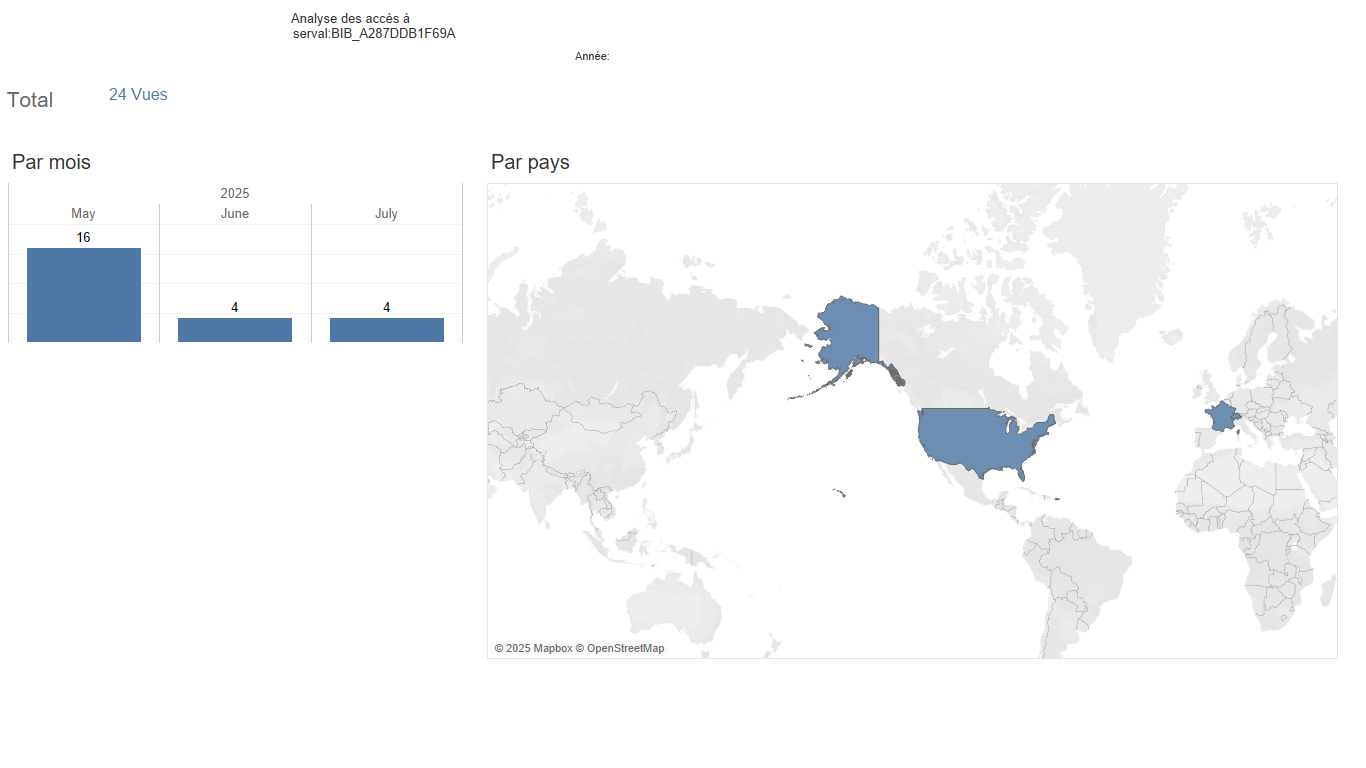The height and width of the screenshot is (768, 1366).
Task: Open the Mapbox attribution link
Action: tap(533, 649)
